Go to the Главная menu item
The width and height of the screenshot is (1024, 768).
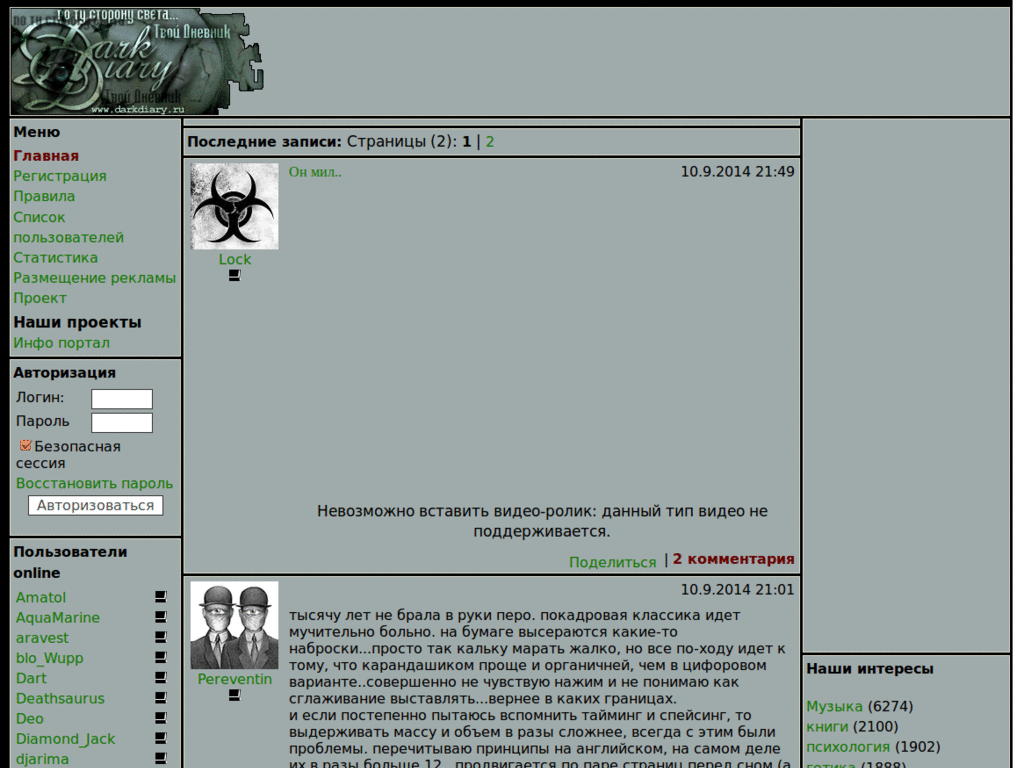coord(46,155)
